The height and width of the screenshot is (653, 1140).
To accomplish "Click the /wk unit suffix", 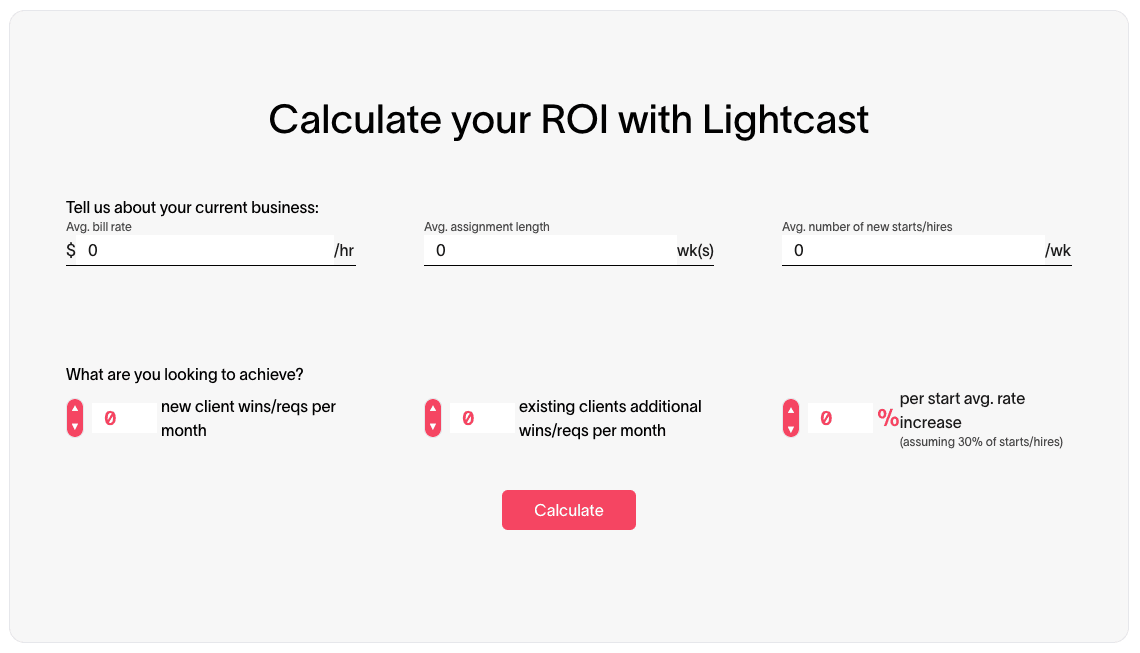I will coord(1058,250).
